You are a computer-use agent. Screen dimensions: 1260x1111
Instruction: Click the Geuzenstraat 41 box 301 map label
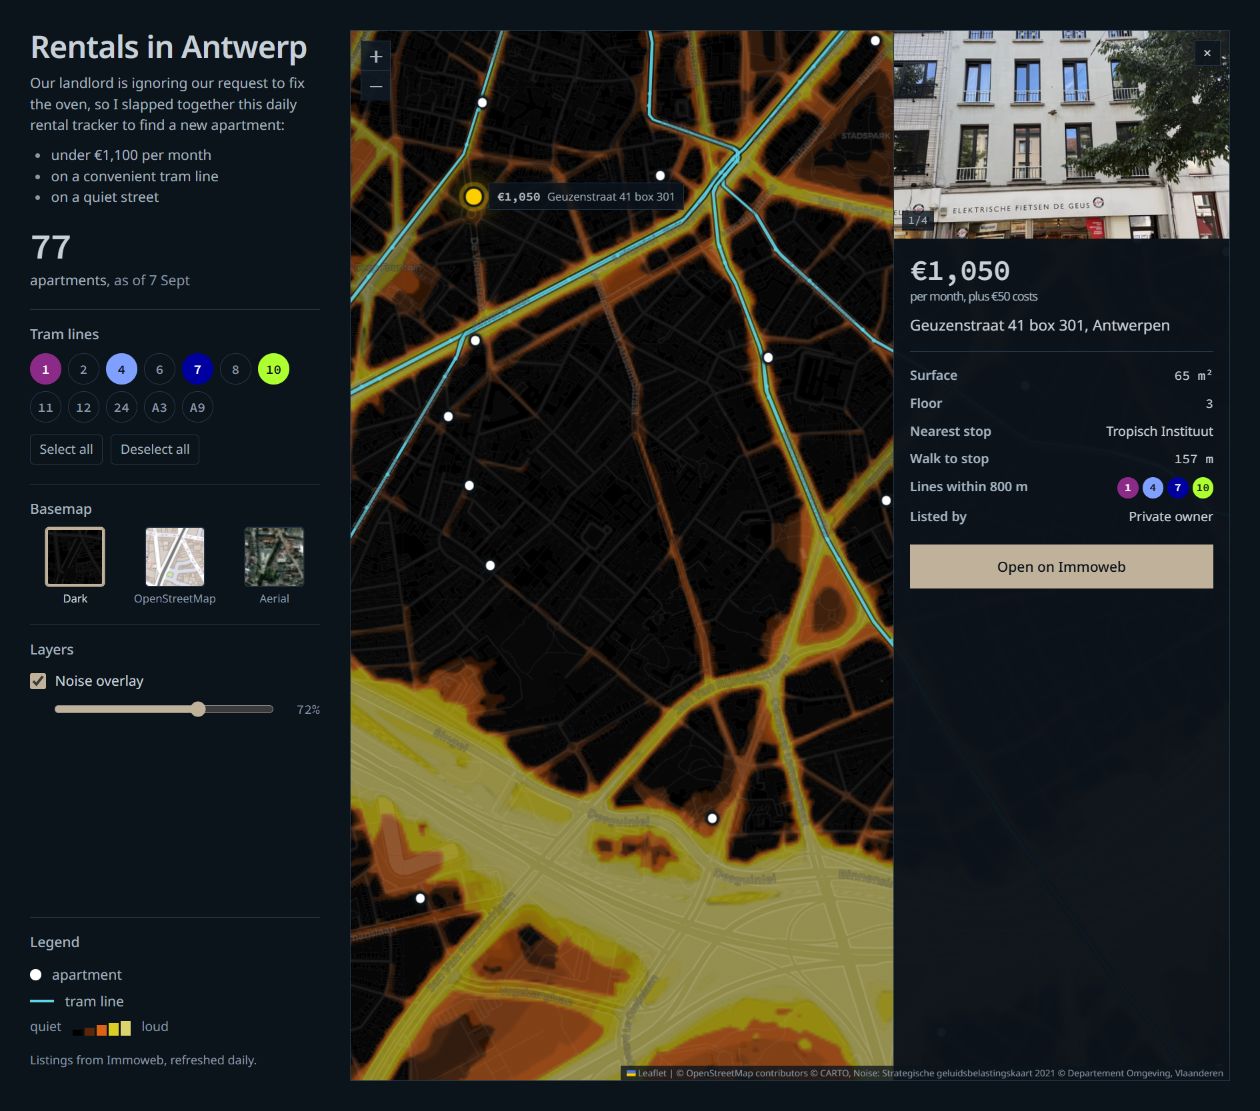click(x=586, y=197)
